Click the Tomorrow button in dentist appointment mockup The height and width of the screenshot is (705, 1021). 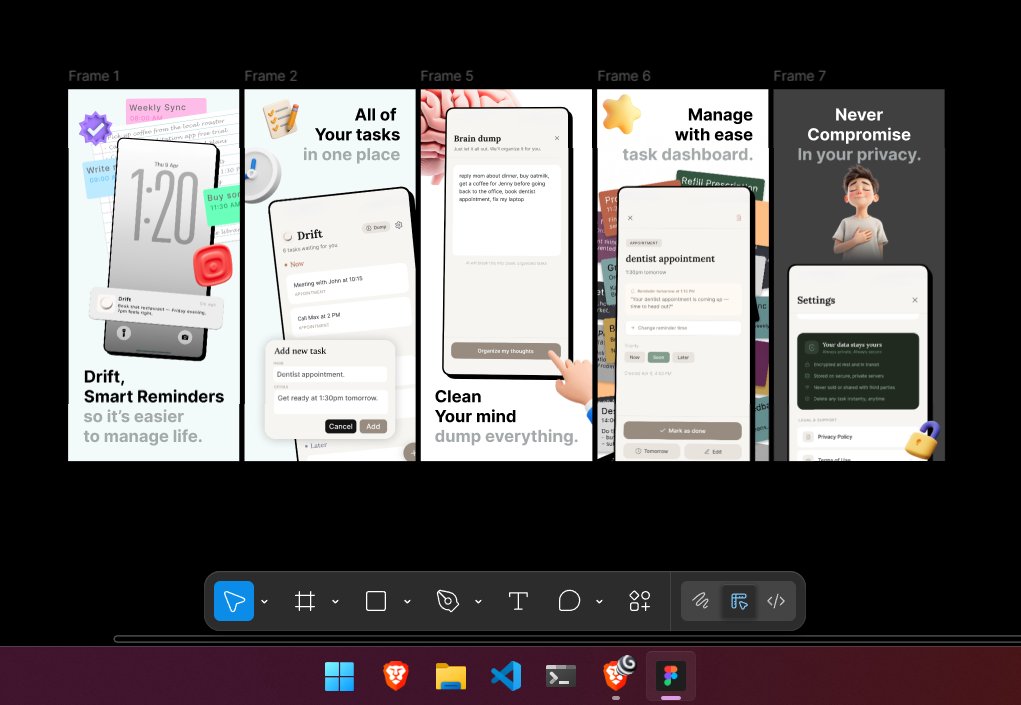click(652, 451)
